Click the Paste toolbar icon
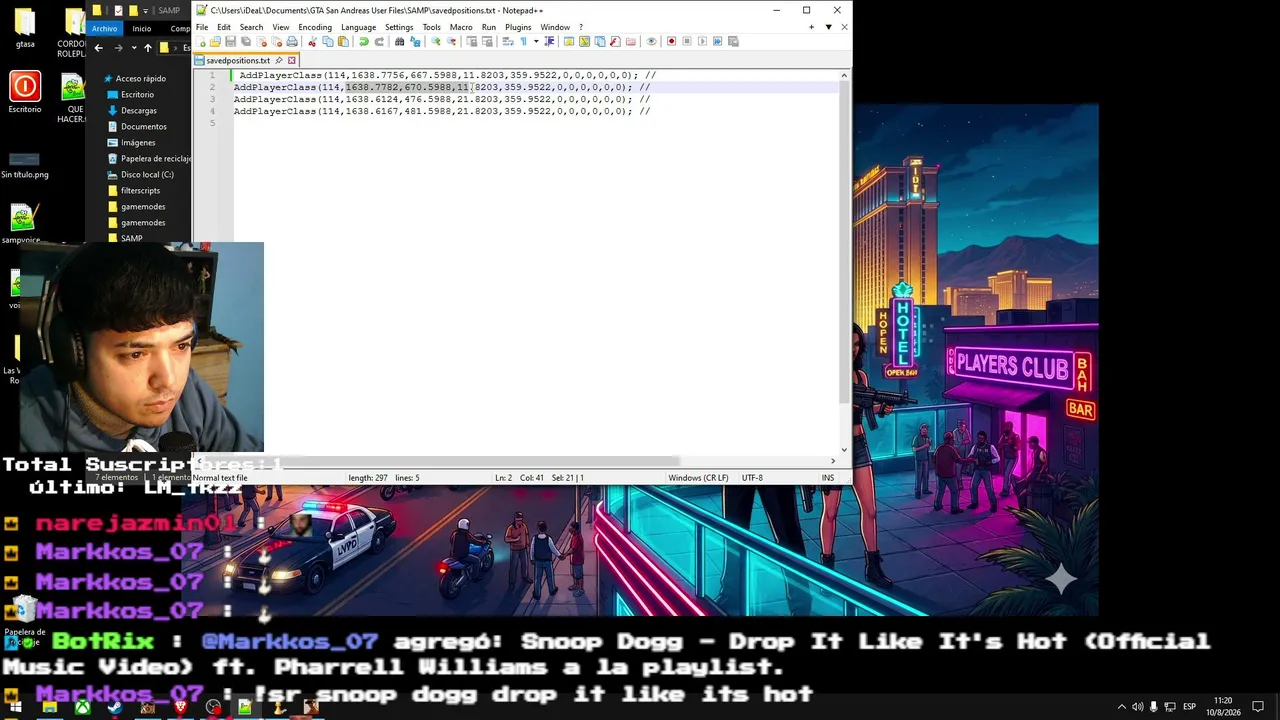Screen dimensions: 1280x720 [x=343, y=42]
